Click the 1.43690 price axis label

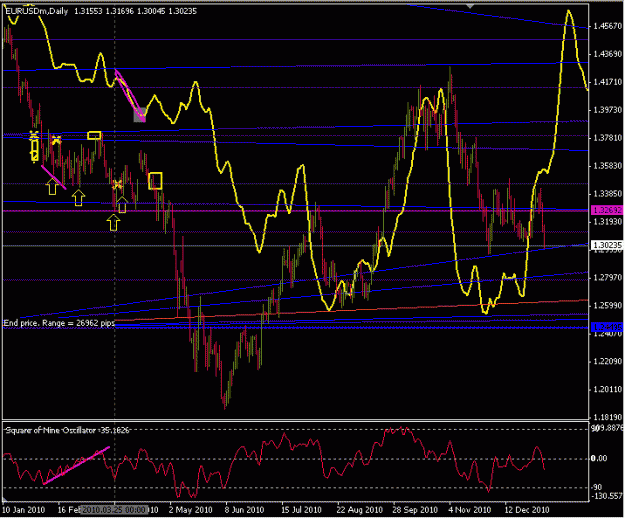point(607,54)
